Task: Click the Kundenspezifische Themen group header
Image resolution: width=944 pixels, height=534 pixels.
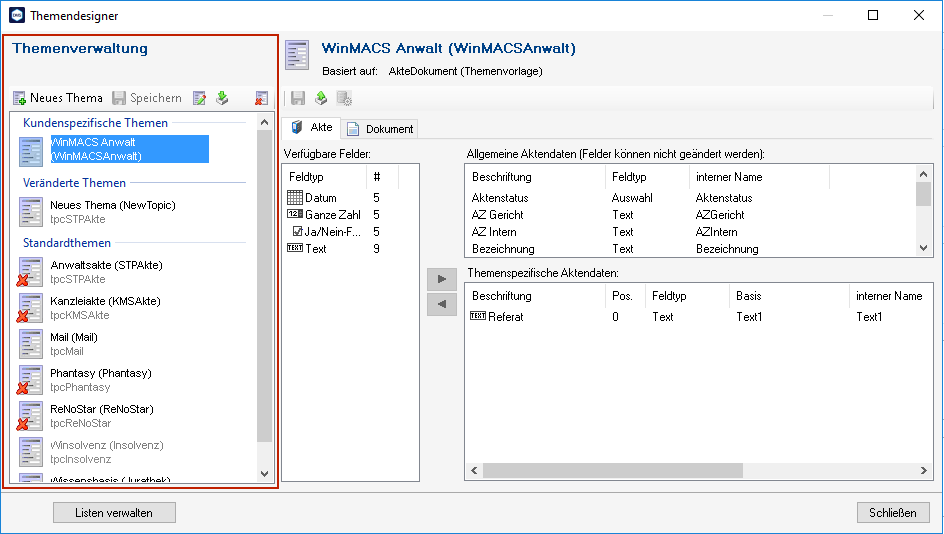Action: [95, 123]
